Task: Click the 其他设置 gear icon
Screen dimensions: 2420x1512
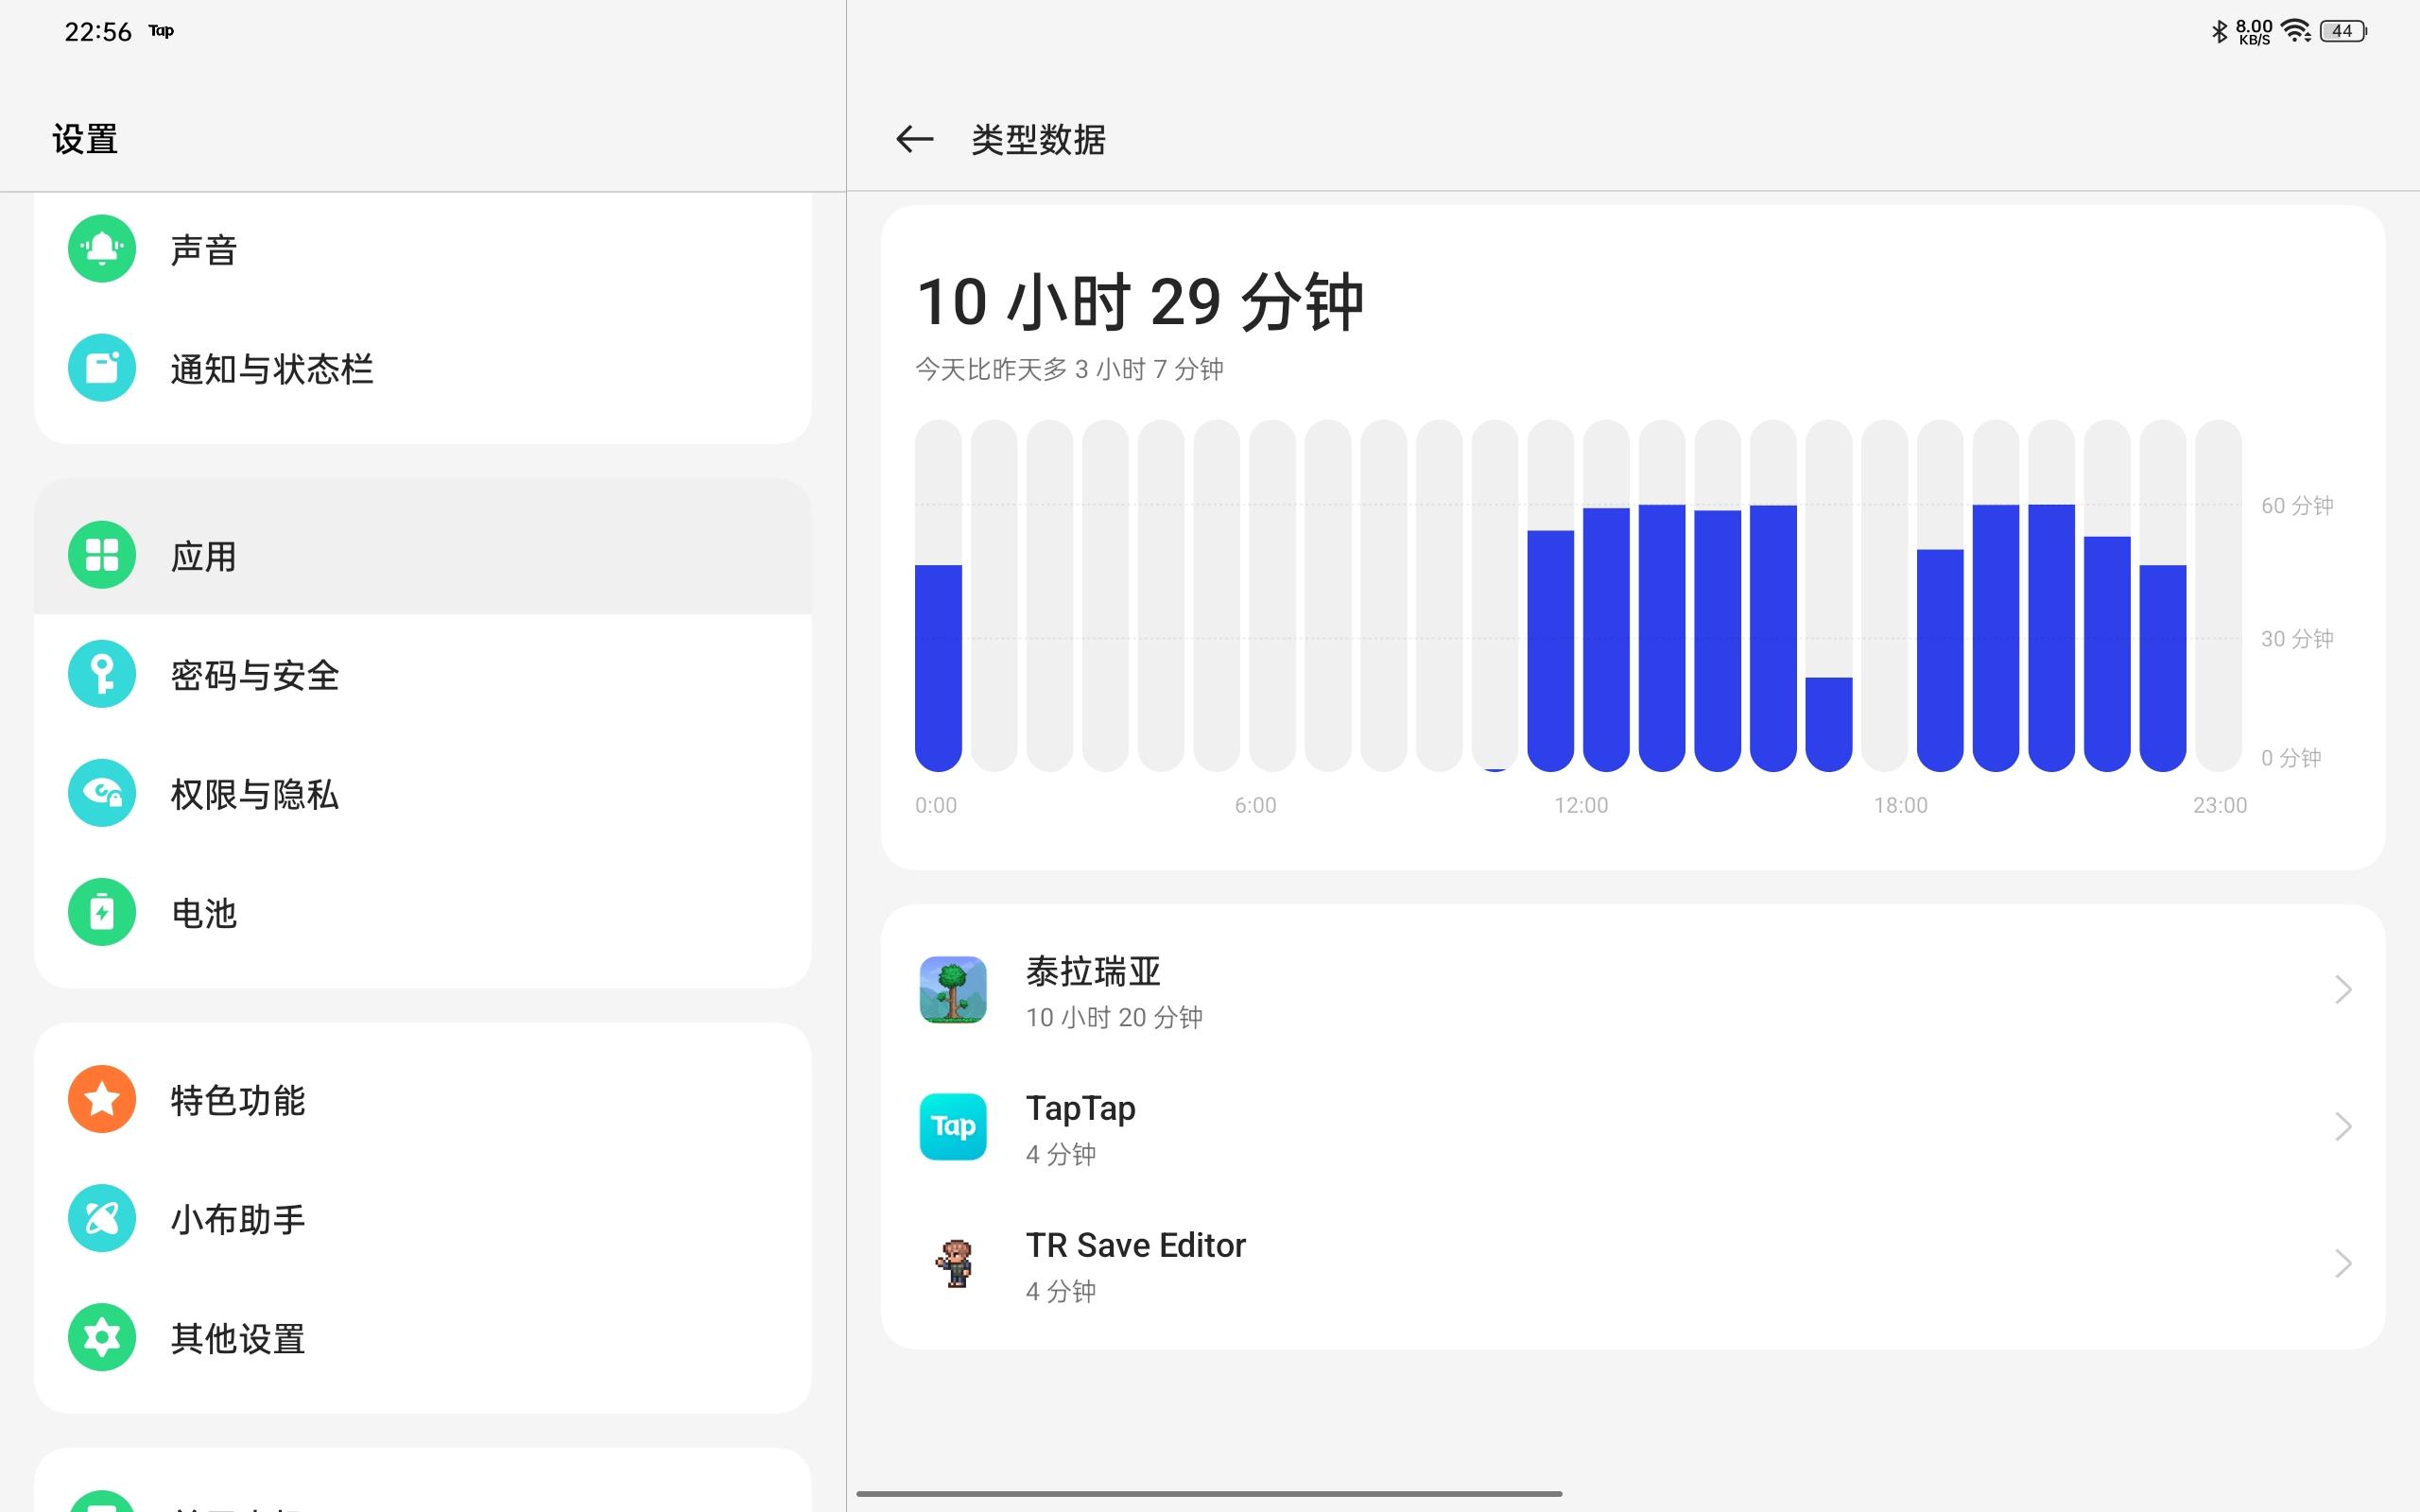Action: [101, 1337]
